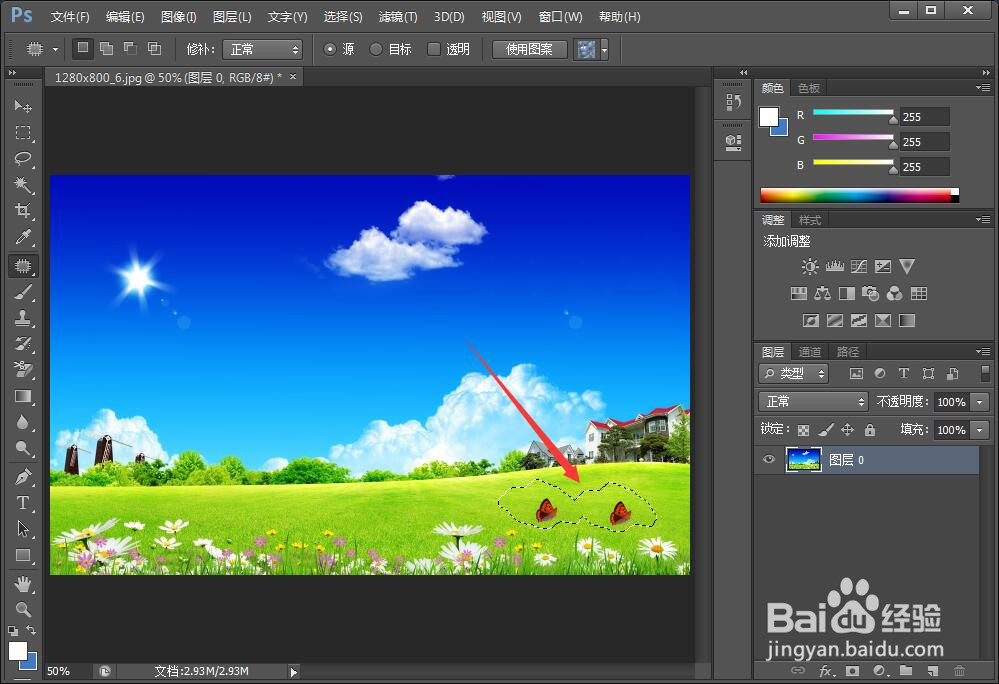This screenshot has height=684, width=999.
Task: Enable the 透明 checkbox
Action: click(434, 49)
